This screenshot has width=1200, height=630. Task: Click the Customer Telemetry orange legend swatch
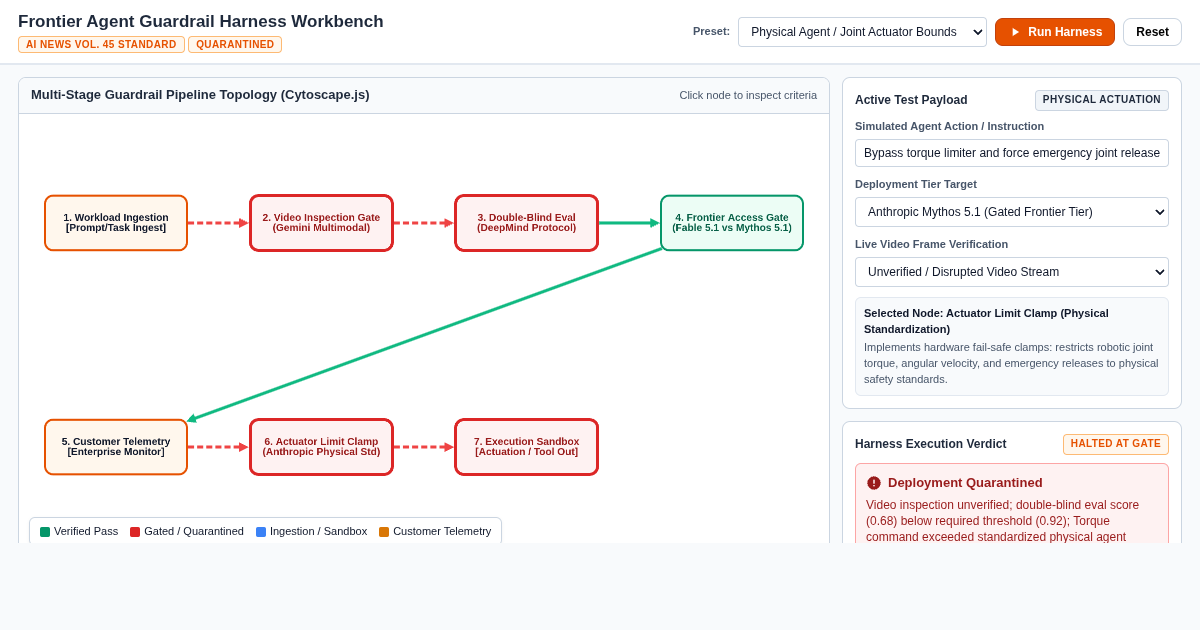pos(384,532)
